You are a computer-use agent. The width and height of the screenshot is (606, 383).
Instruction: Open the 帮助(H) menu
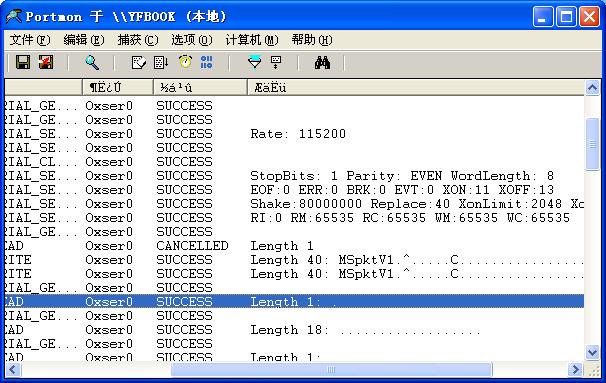(312, 40)
